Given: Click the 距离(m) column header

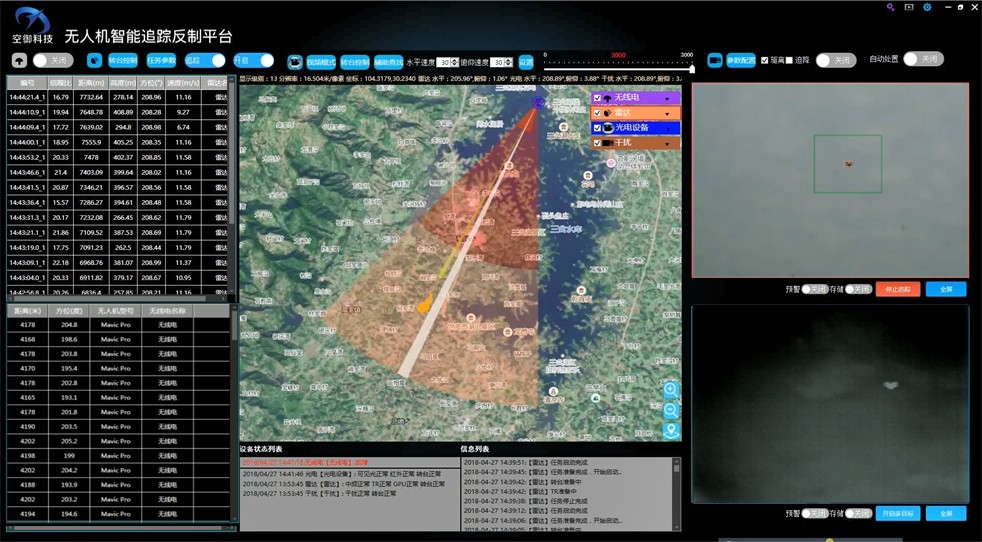Looking at the screenshot, I should point(91,83).
